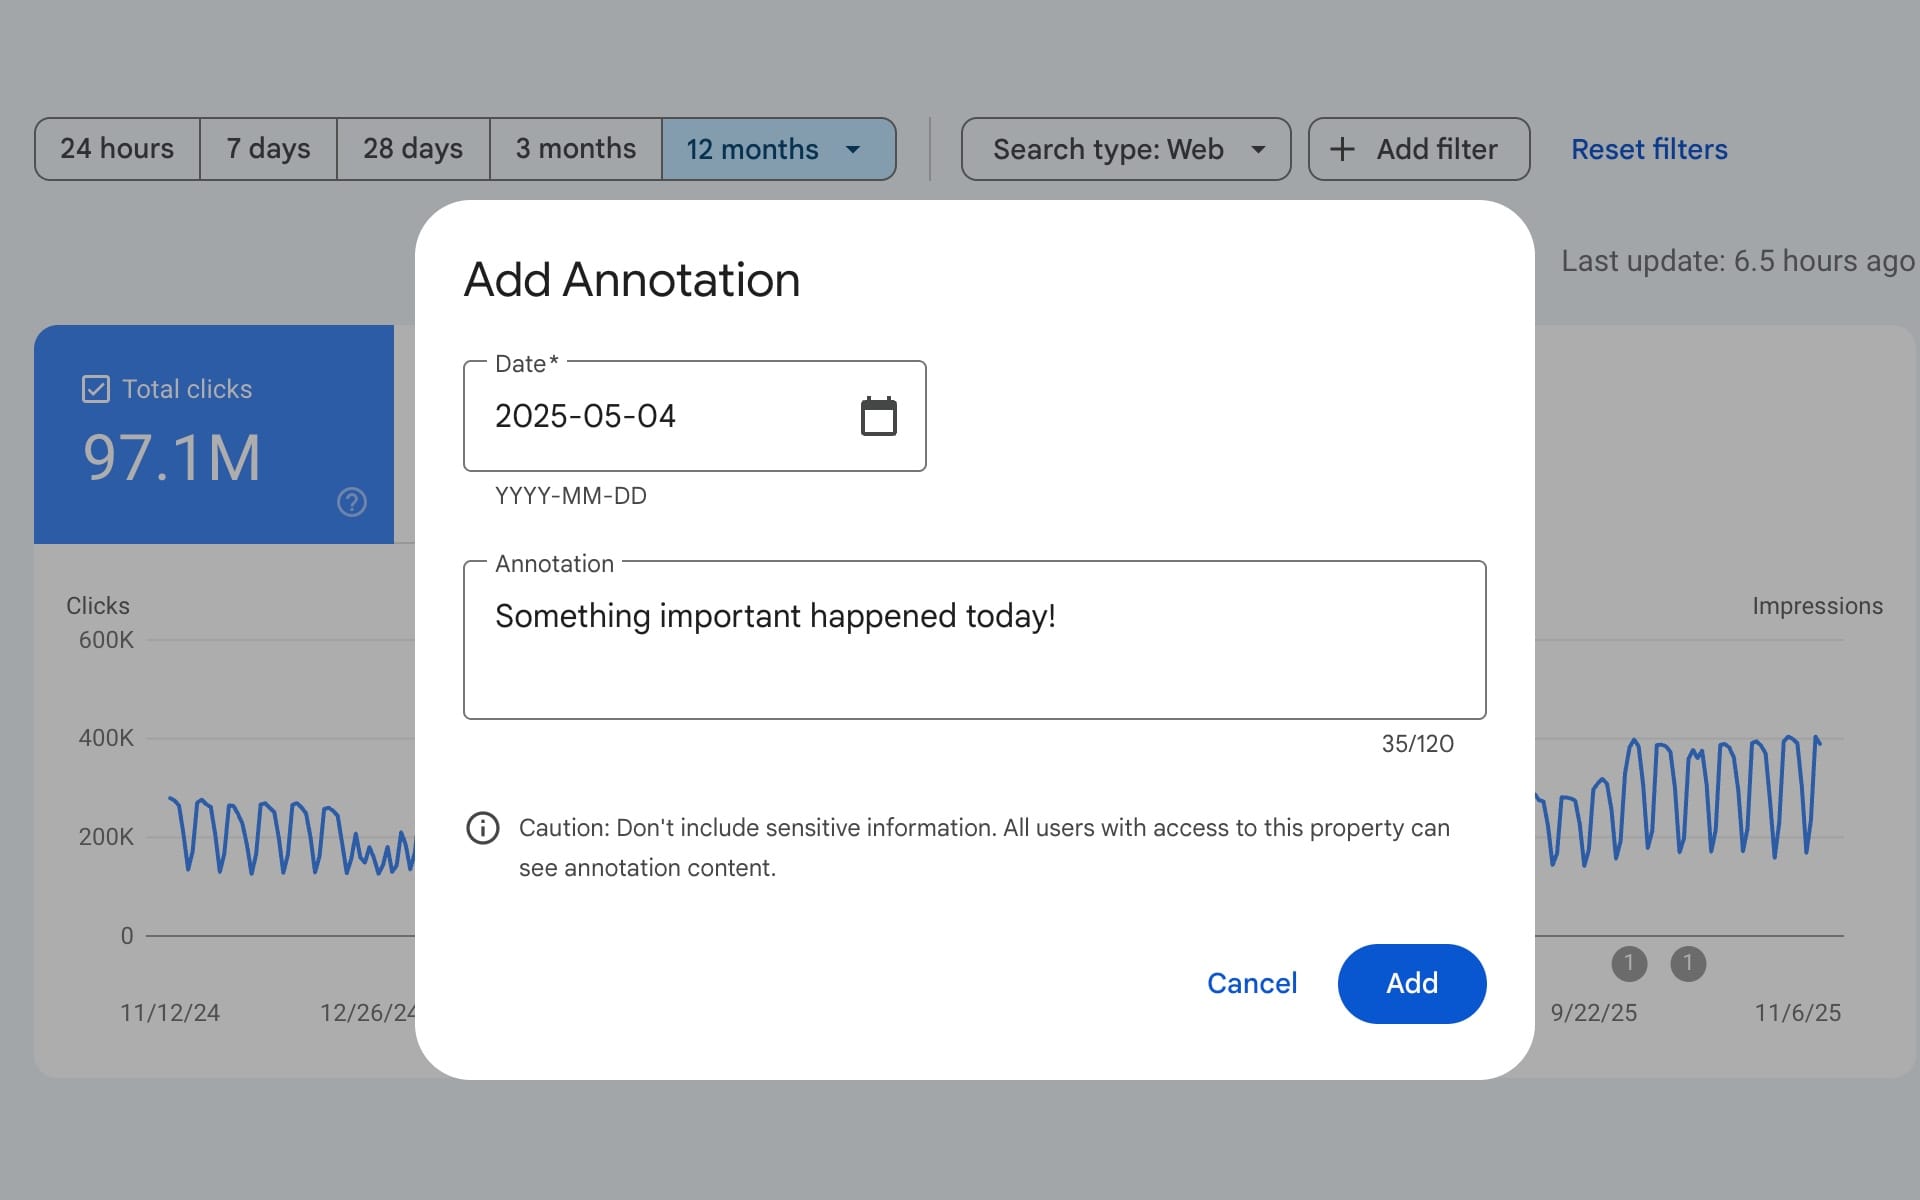Select the 28 days time range

point(412,148)
